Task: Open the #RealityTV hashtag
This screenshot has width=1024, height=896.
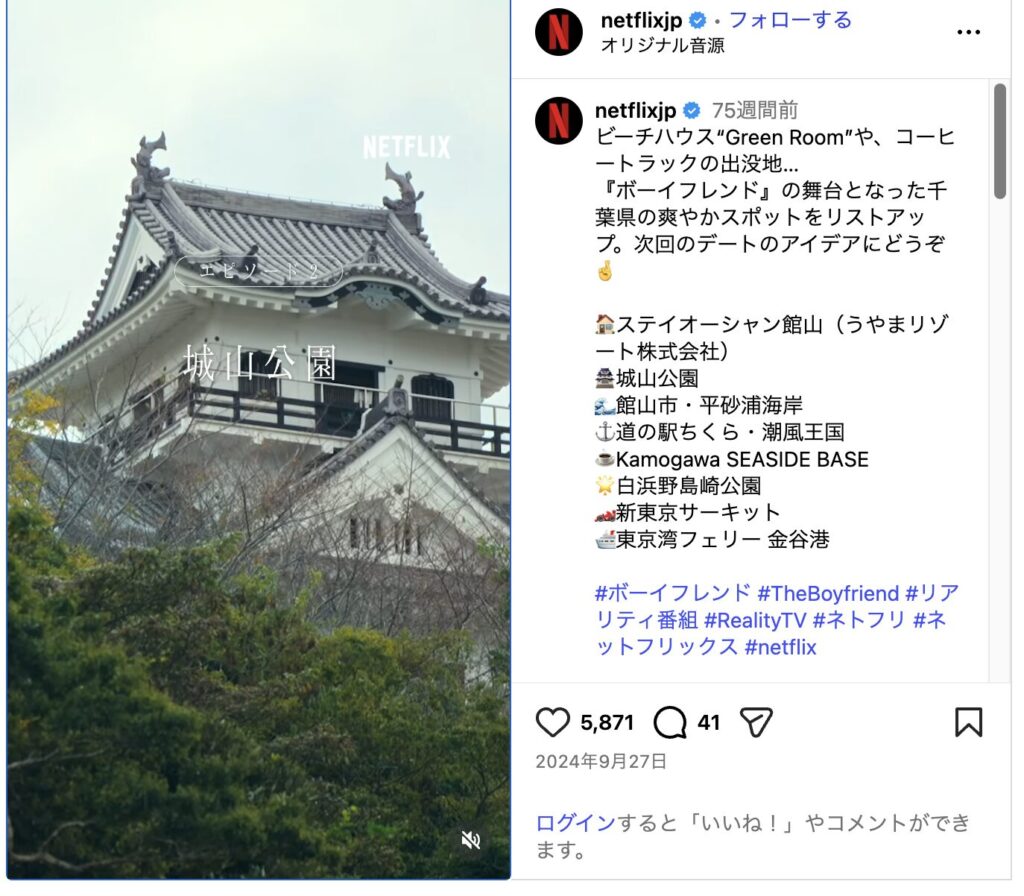Action: (755, 620)
